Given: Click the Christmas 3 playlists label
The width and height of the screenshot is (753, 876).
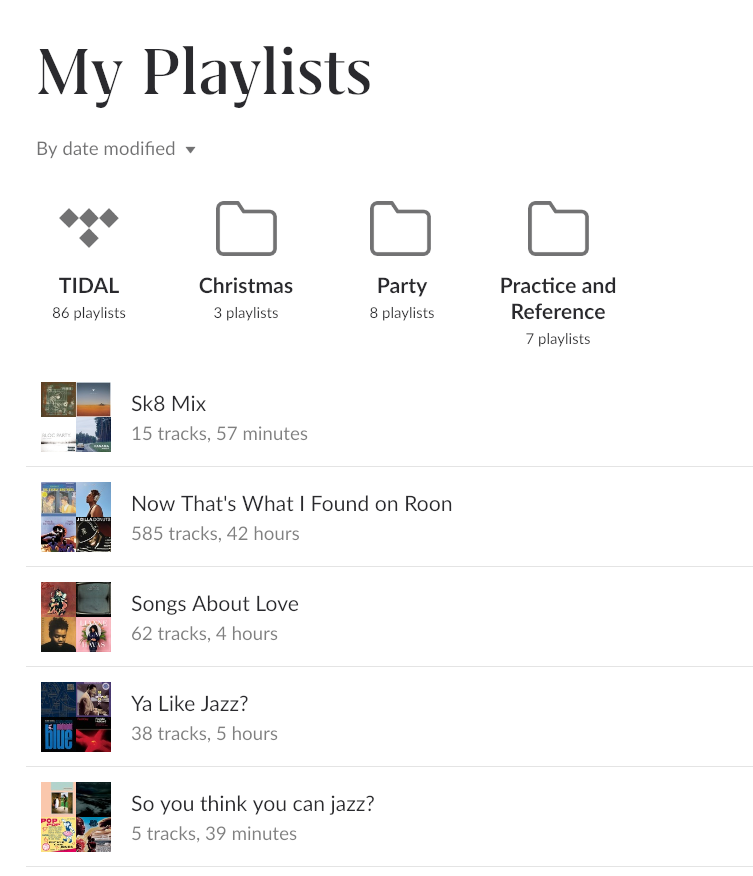Looking at the screenshot, I should [x=246, y=313].
